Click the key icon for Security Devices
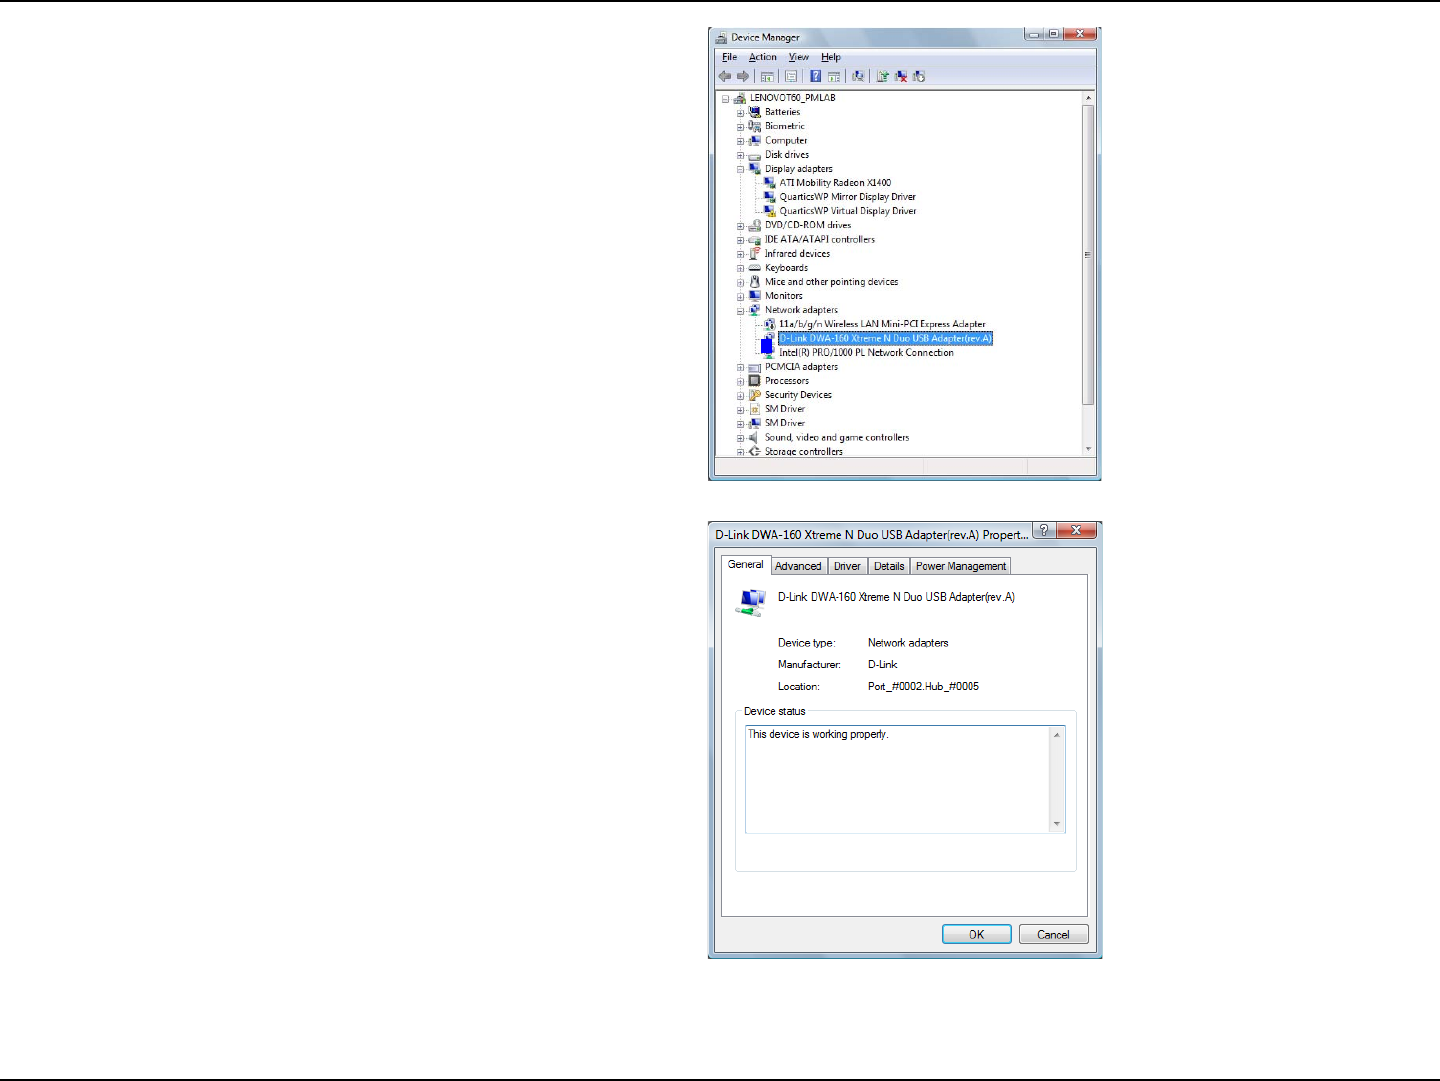1440x1081 pixels. point(755,395)
